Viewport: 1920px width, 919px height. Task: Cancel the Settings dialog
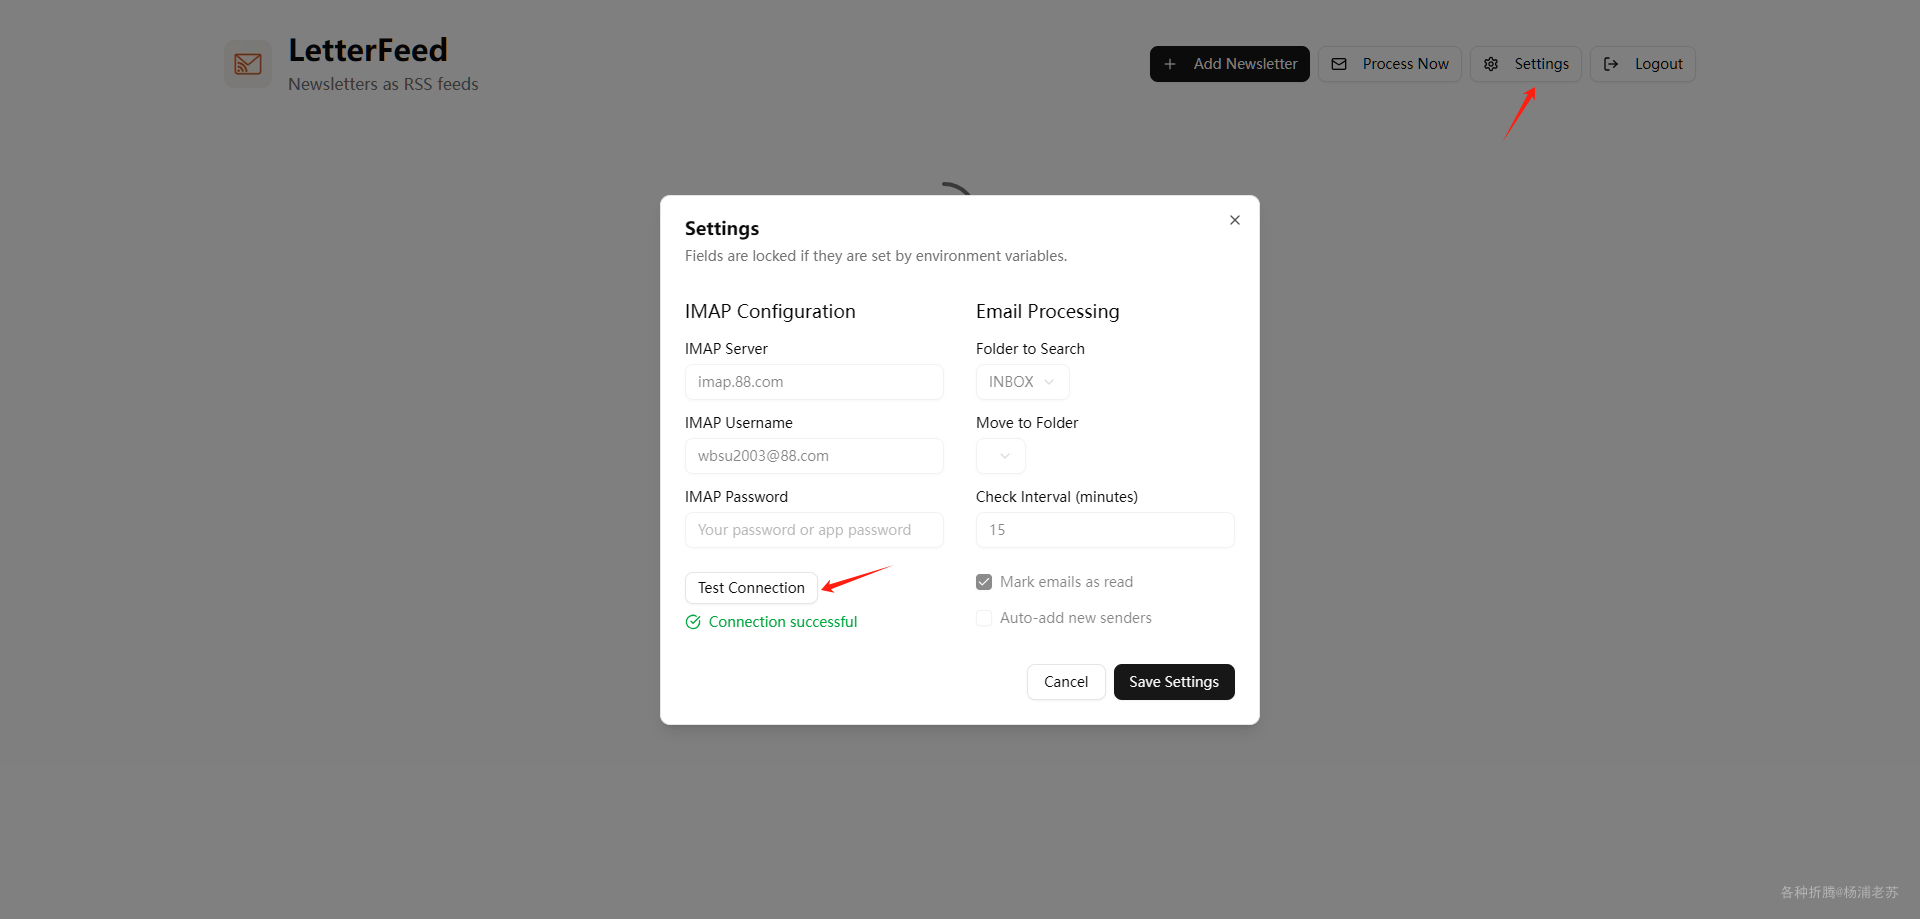click(1066, 682)
